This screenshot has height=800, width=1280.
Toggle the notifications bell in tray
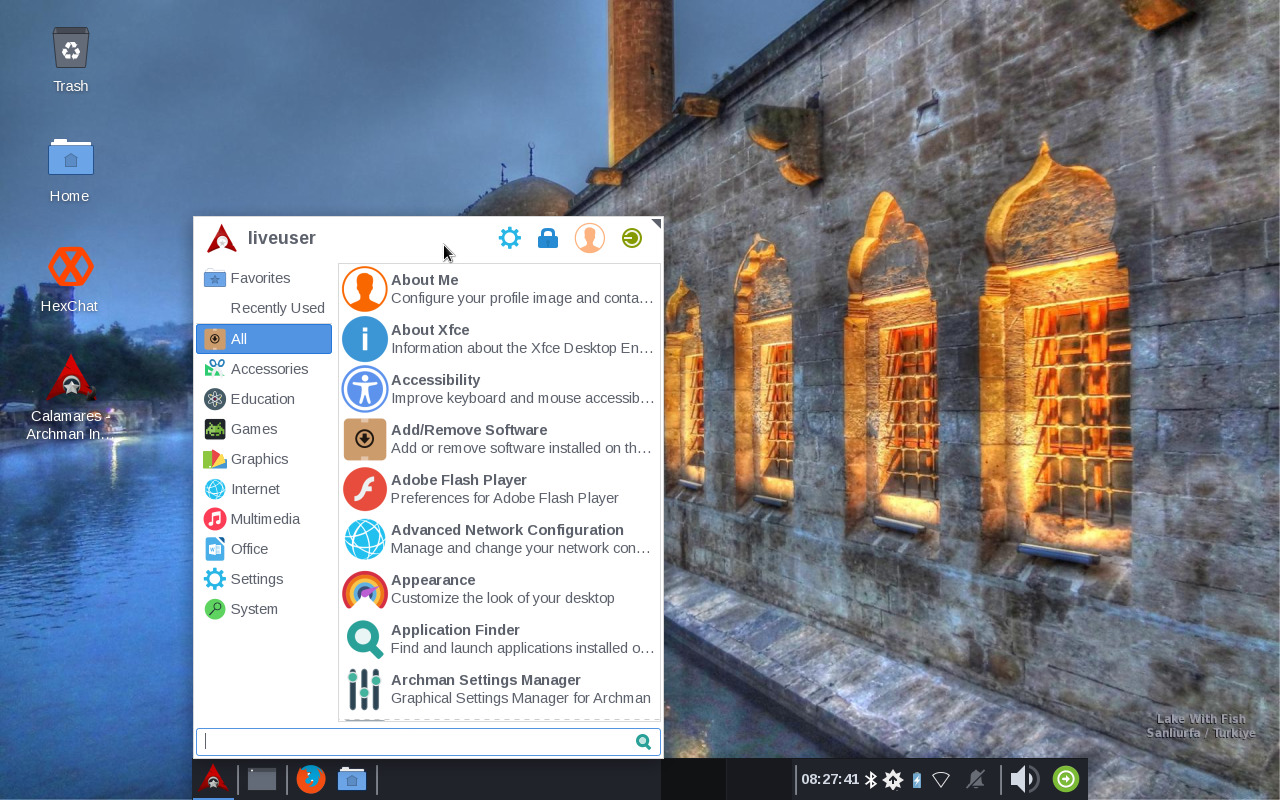click(x=976, y=779)
